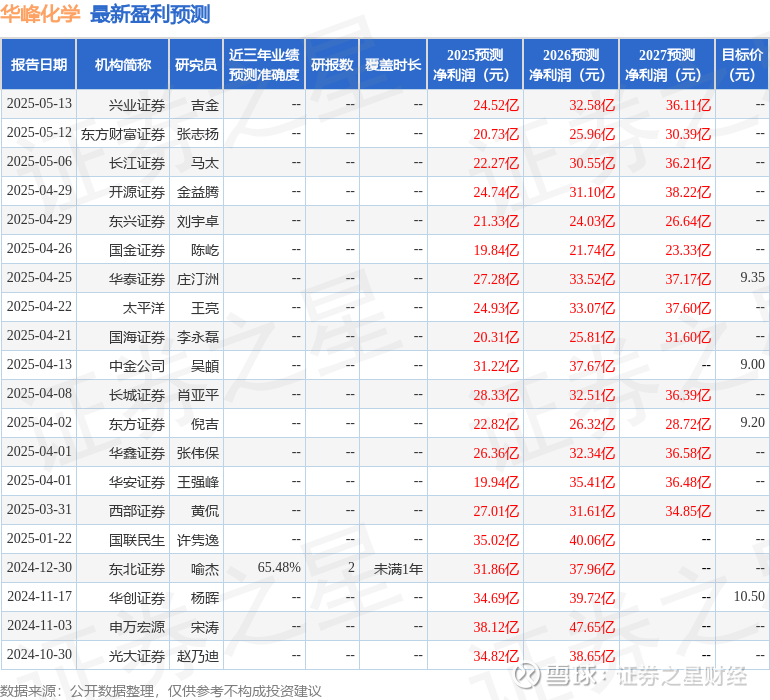The width and height of the screenshot is (770, 700).
Task: Click the 38.22亿 2027 forecast value
Action: (x=688, y=192)
